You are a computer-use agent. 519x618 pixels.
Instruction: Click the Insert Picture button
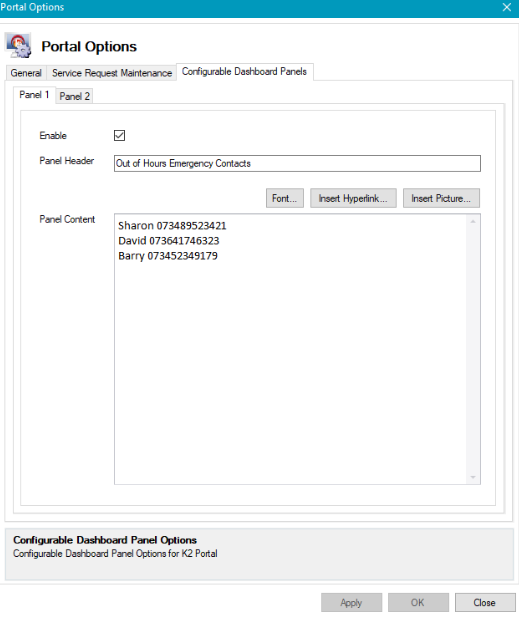441,198
